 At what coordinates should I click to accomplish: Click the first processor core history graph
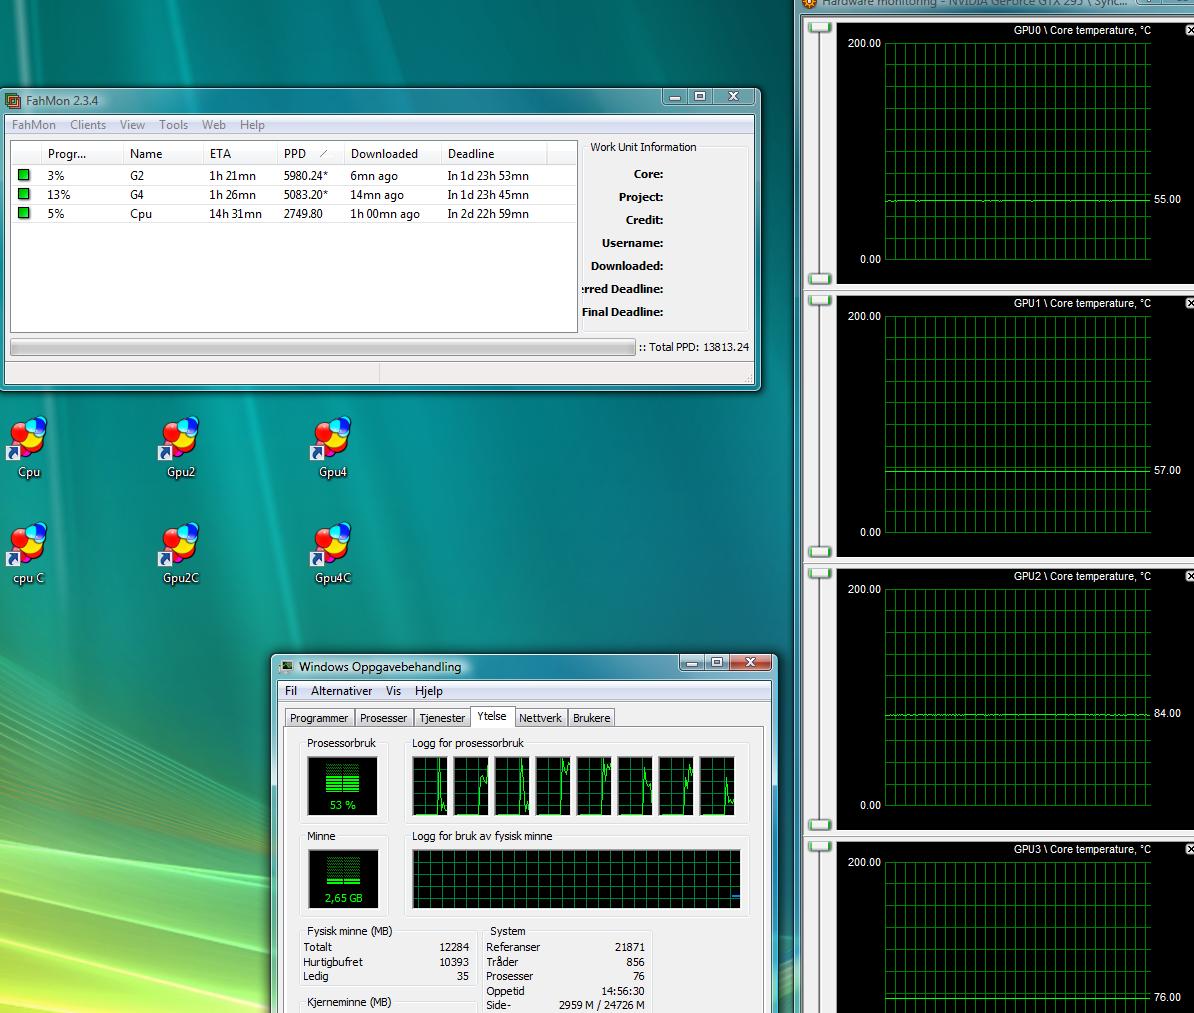point(430,785)
